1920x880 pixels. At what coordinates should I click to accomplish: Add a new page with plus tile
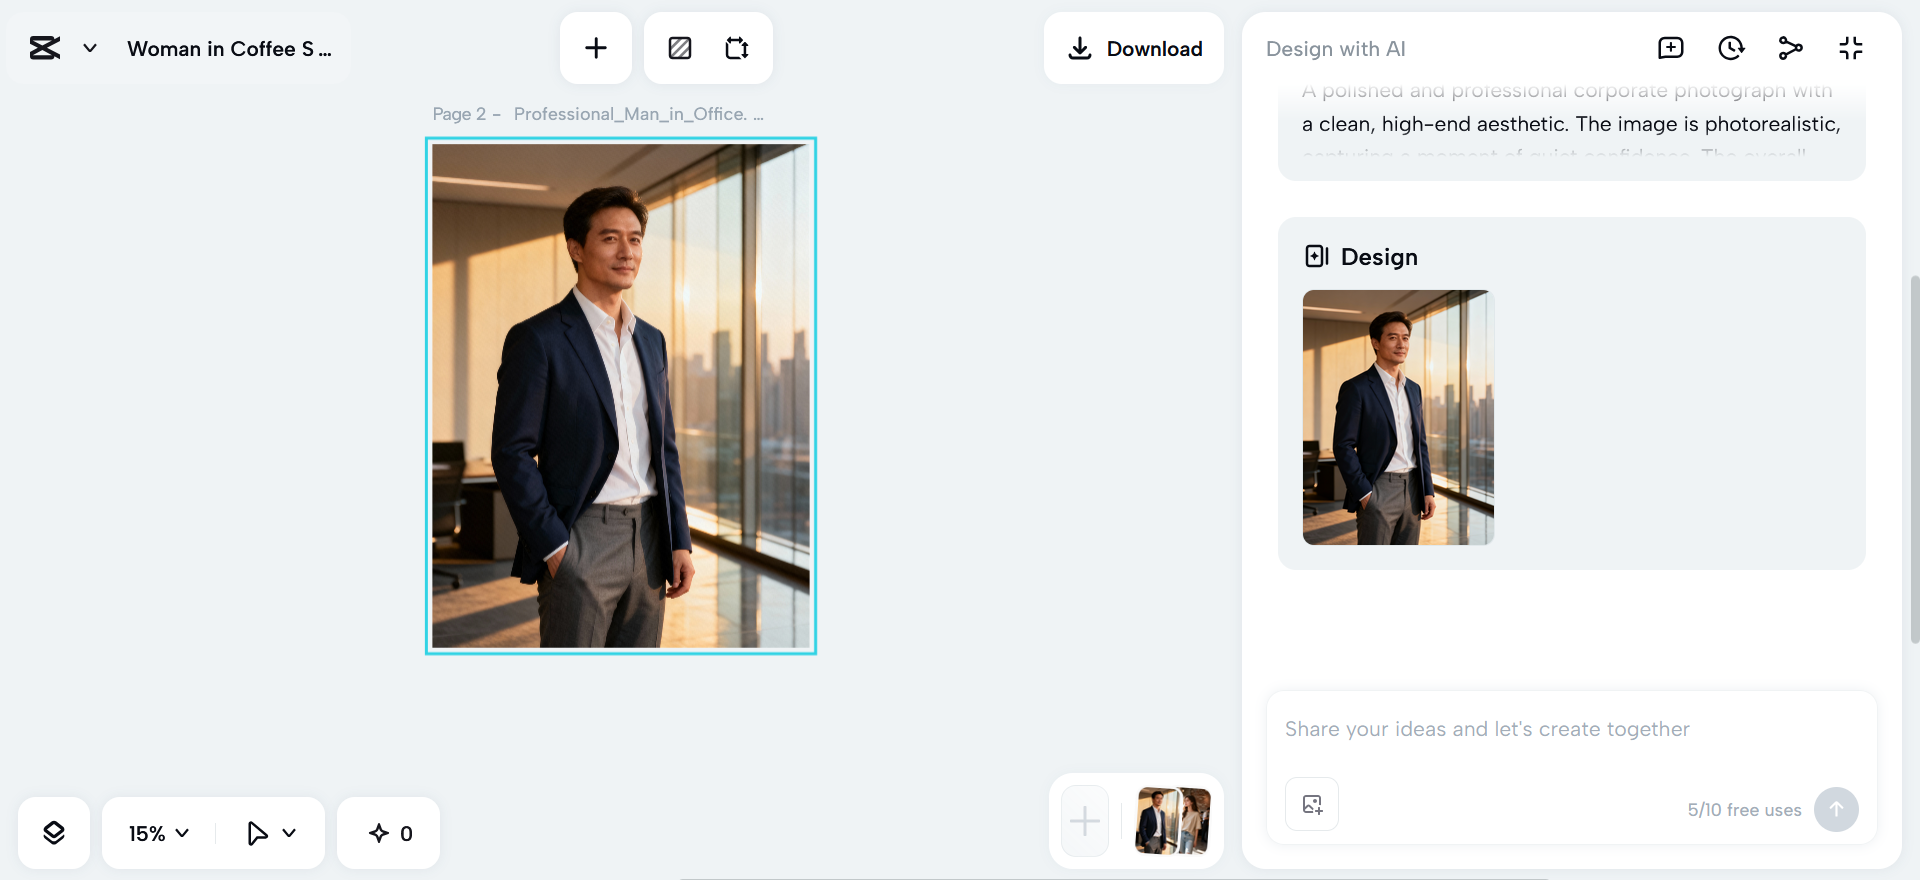[1085, 822]
